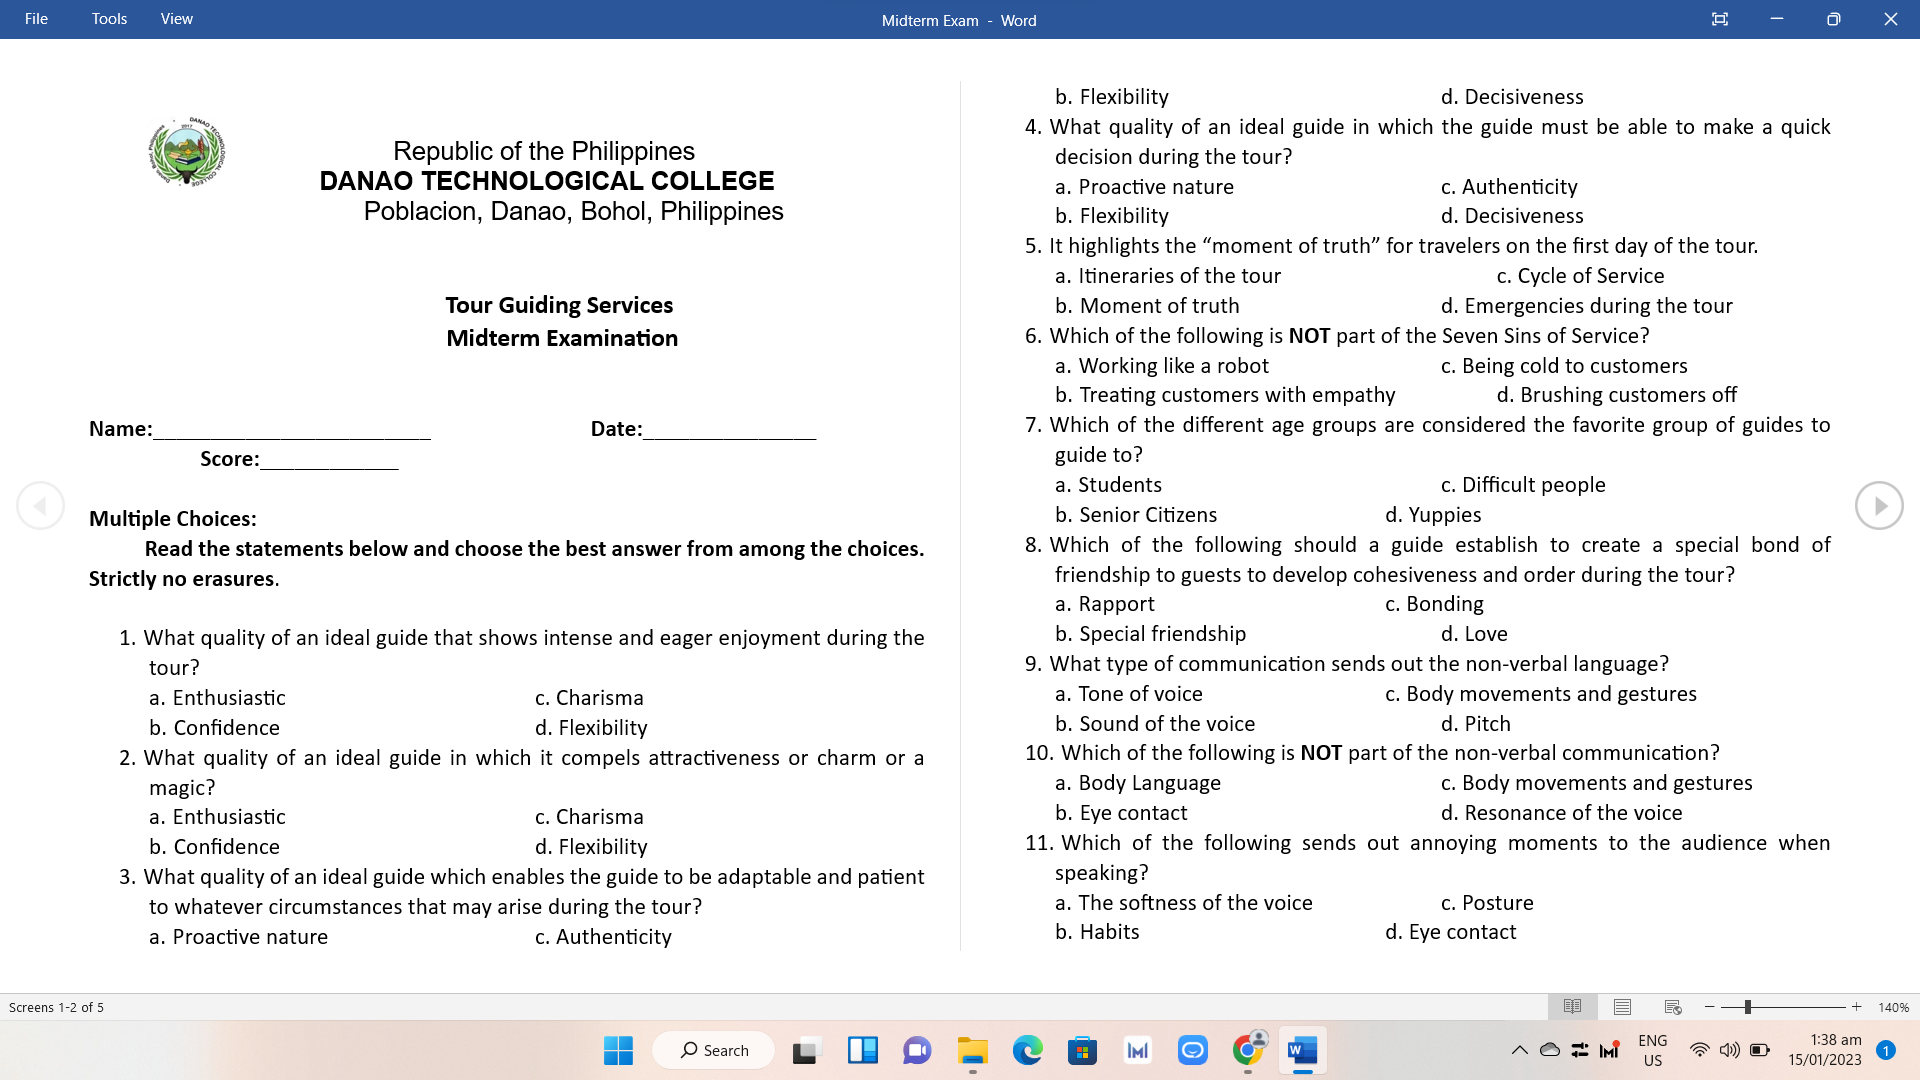
Task: Go to next screen arrow
Action: point(1879,506)
